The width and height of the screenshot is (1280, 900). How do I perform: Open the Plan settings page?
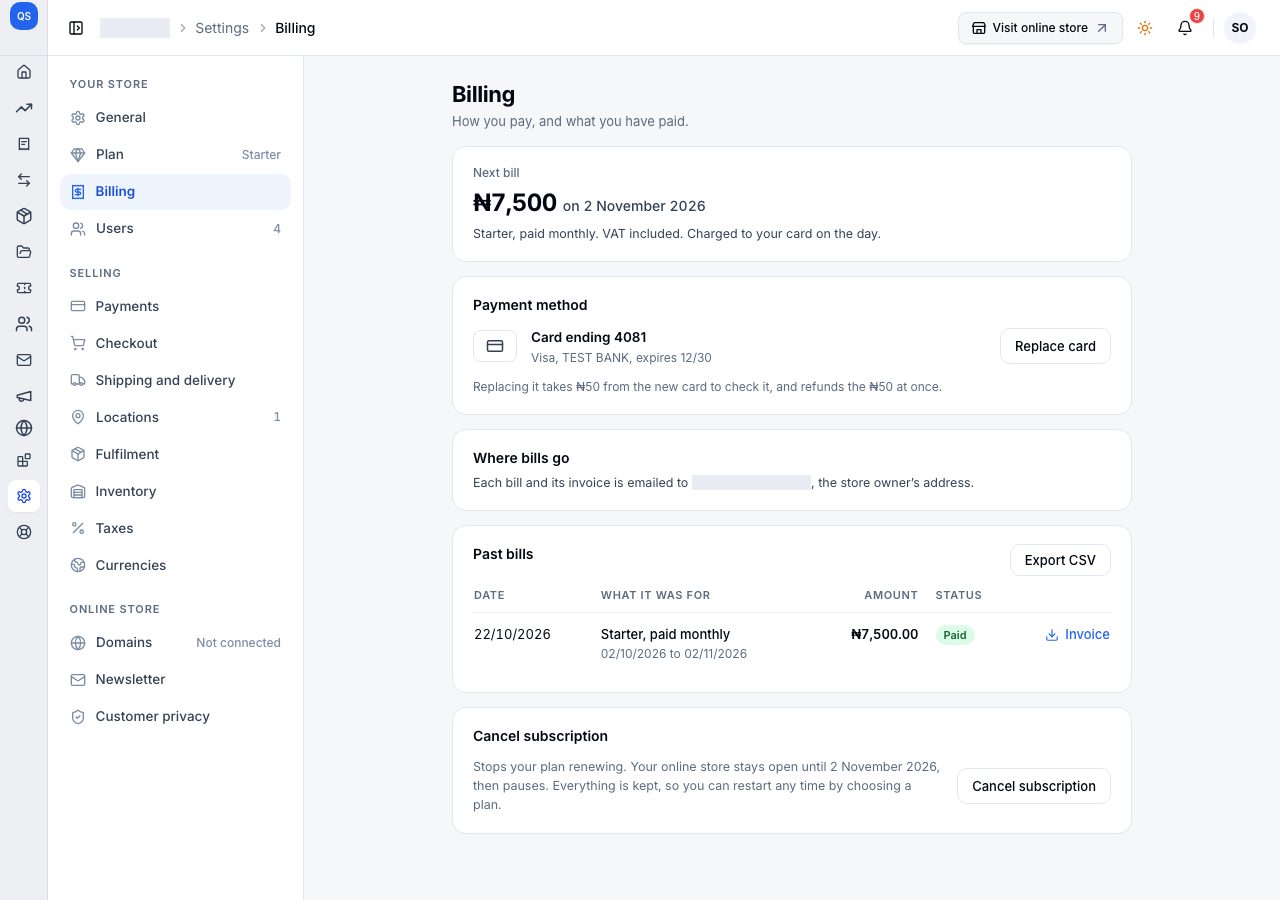(175, 155)
